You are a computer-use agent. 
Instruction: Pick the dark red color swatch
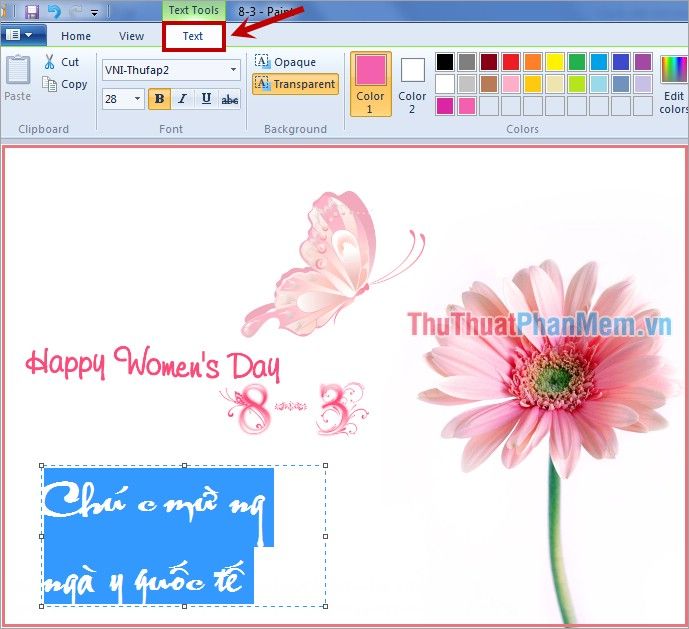489,62
